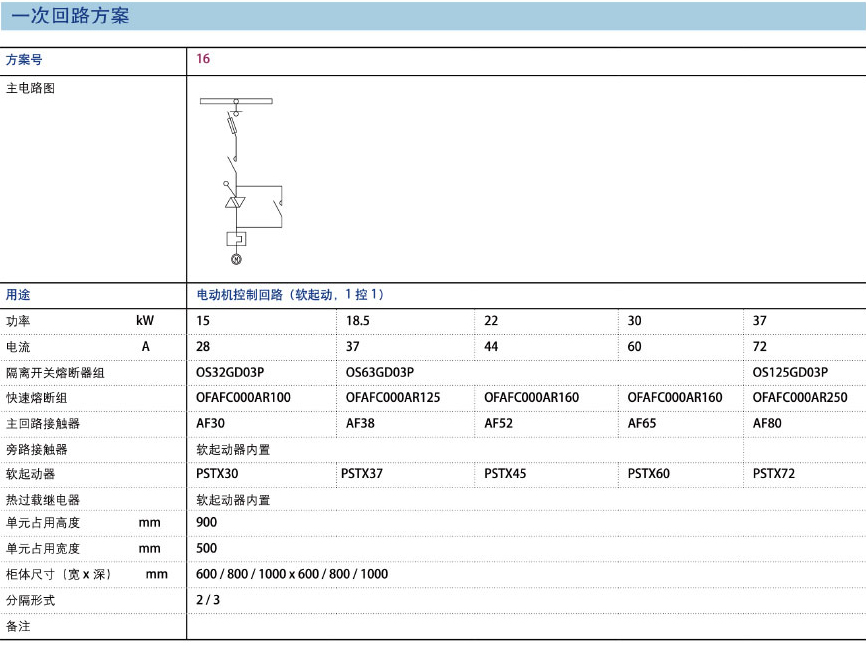Select the 15 value in the 功率 row

click(203, 321)
